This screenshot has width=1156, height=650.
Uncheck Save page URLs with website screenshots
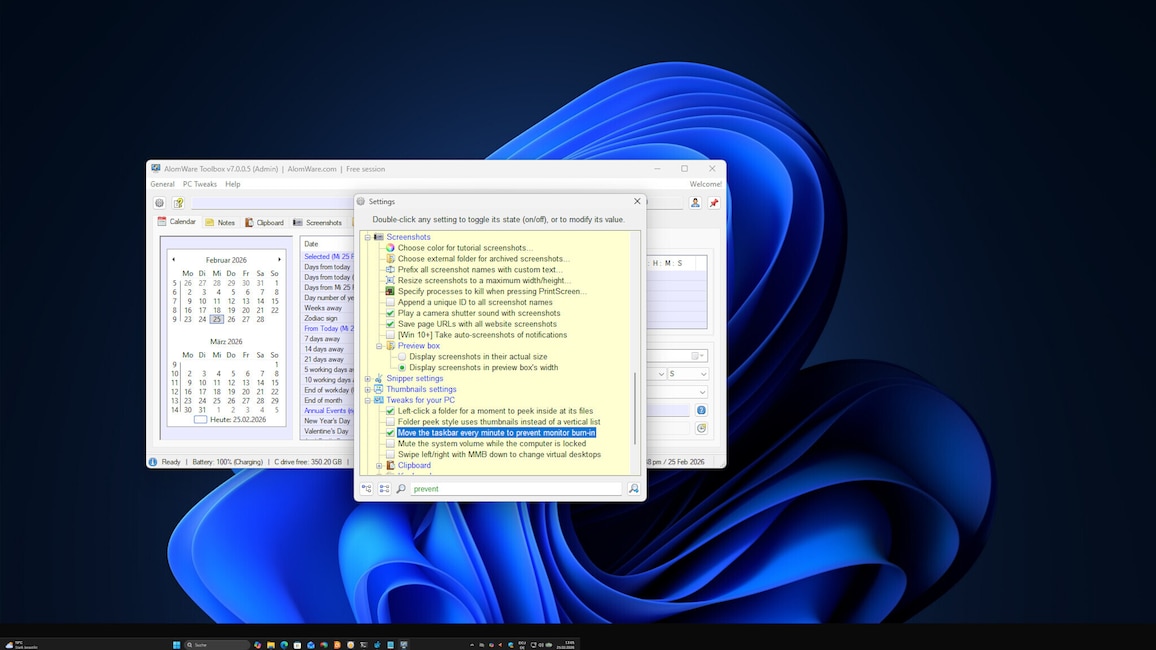coord(390,324)
